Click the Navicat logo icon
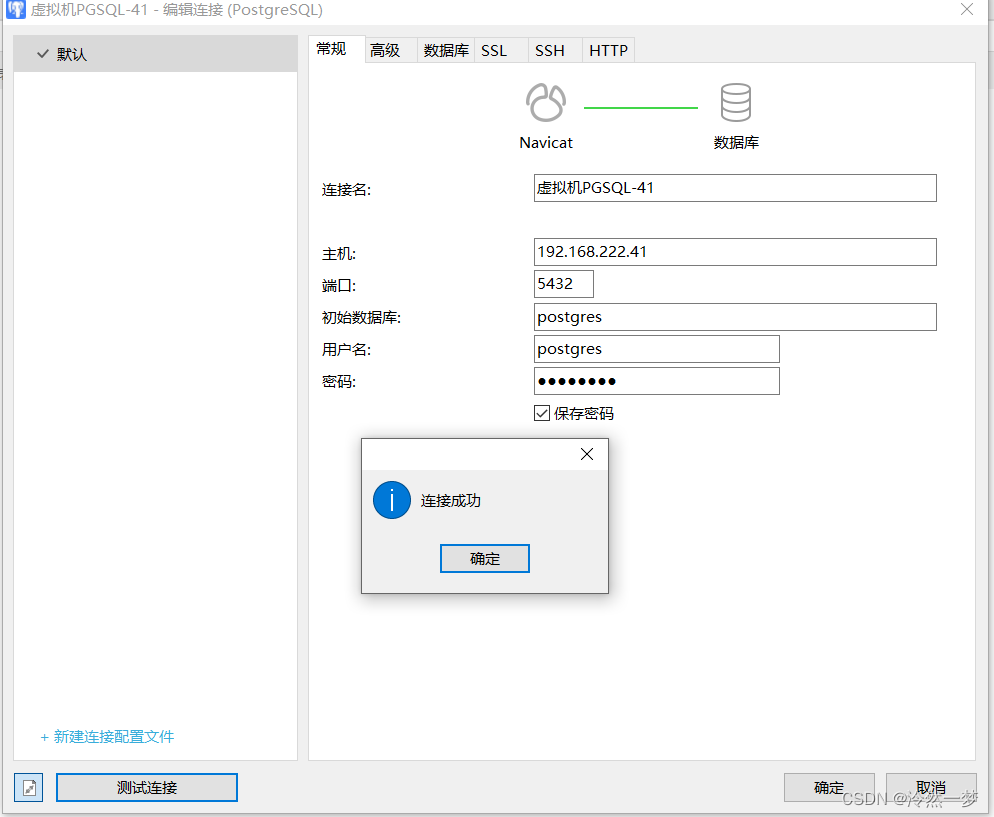The image size is (994, 817). pyautogui.click(x=546, y=102)
